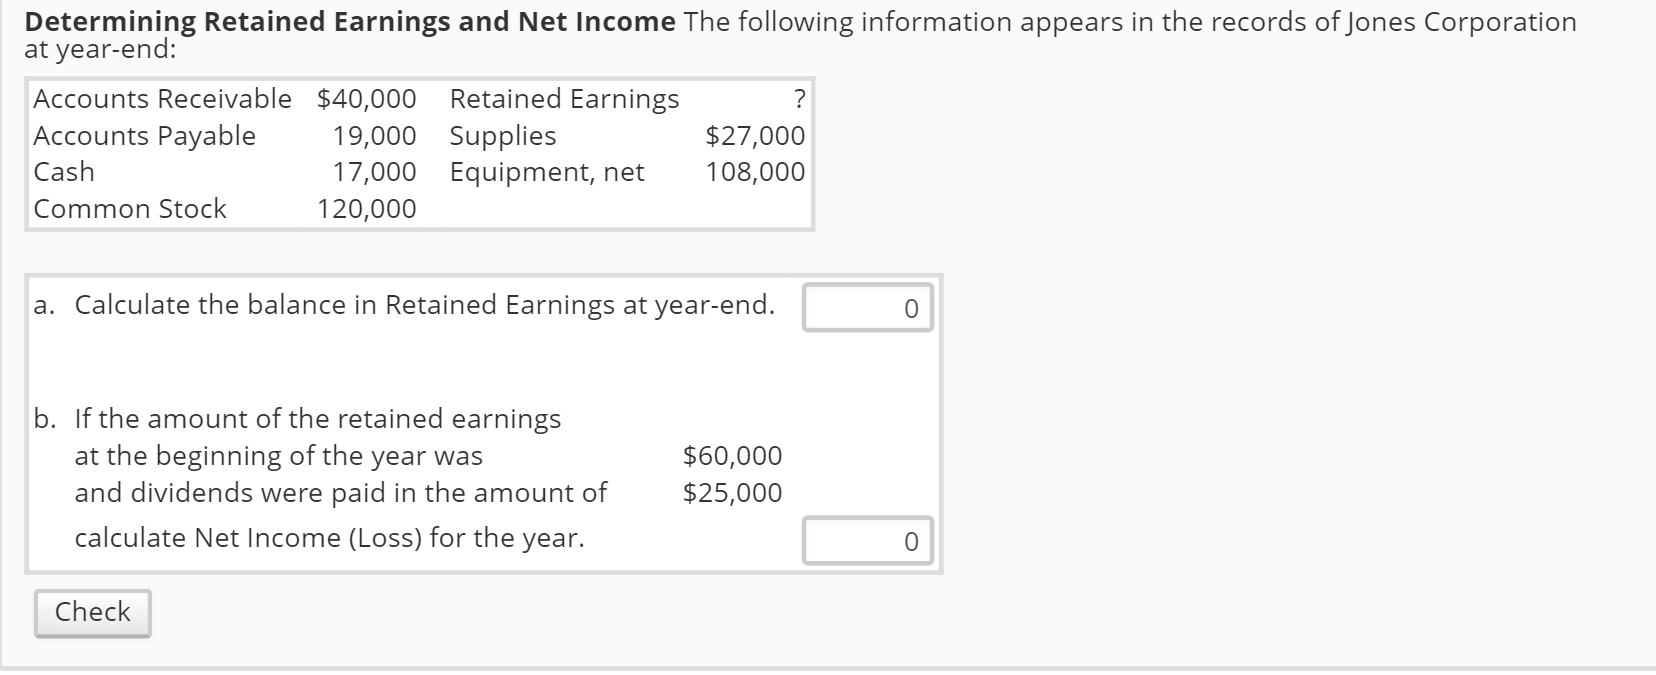Click the $25,000 dividends amount
The width and height of the screenshot is (1656, 675).
(x=732, y=492)
